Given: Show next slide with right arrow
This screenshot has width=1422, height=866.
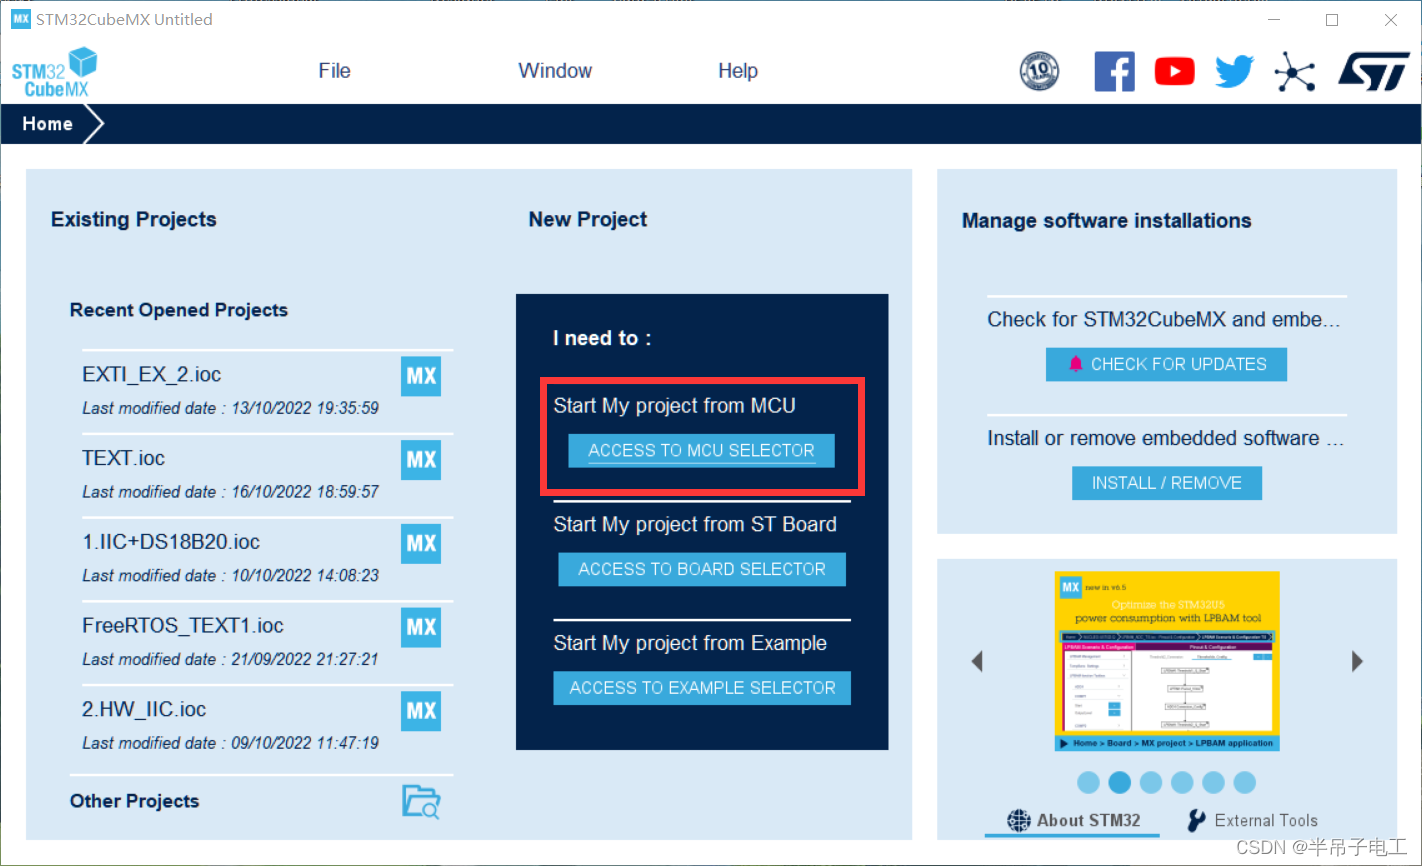Looking at the screenshot, I should pyautogui.click(x=1357, y=661).
